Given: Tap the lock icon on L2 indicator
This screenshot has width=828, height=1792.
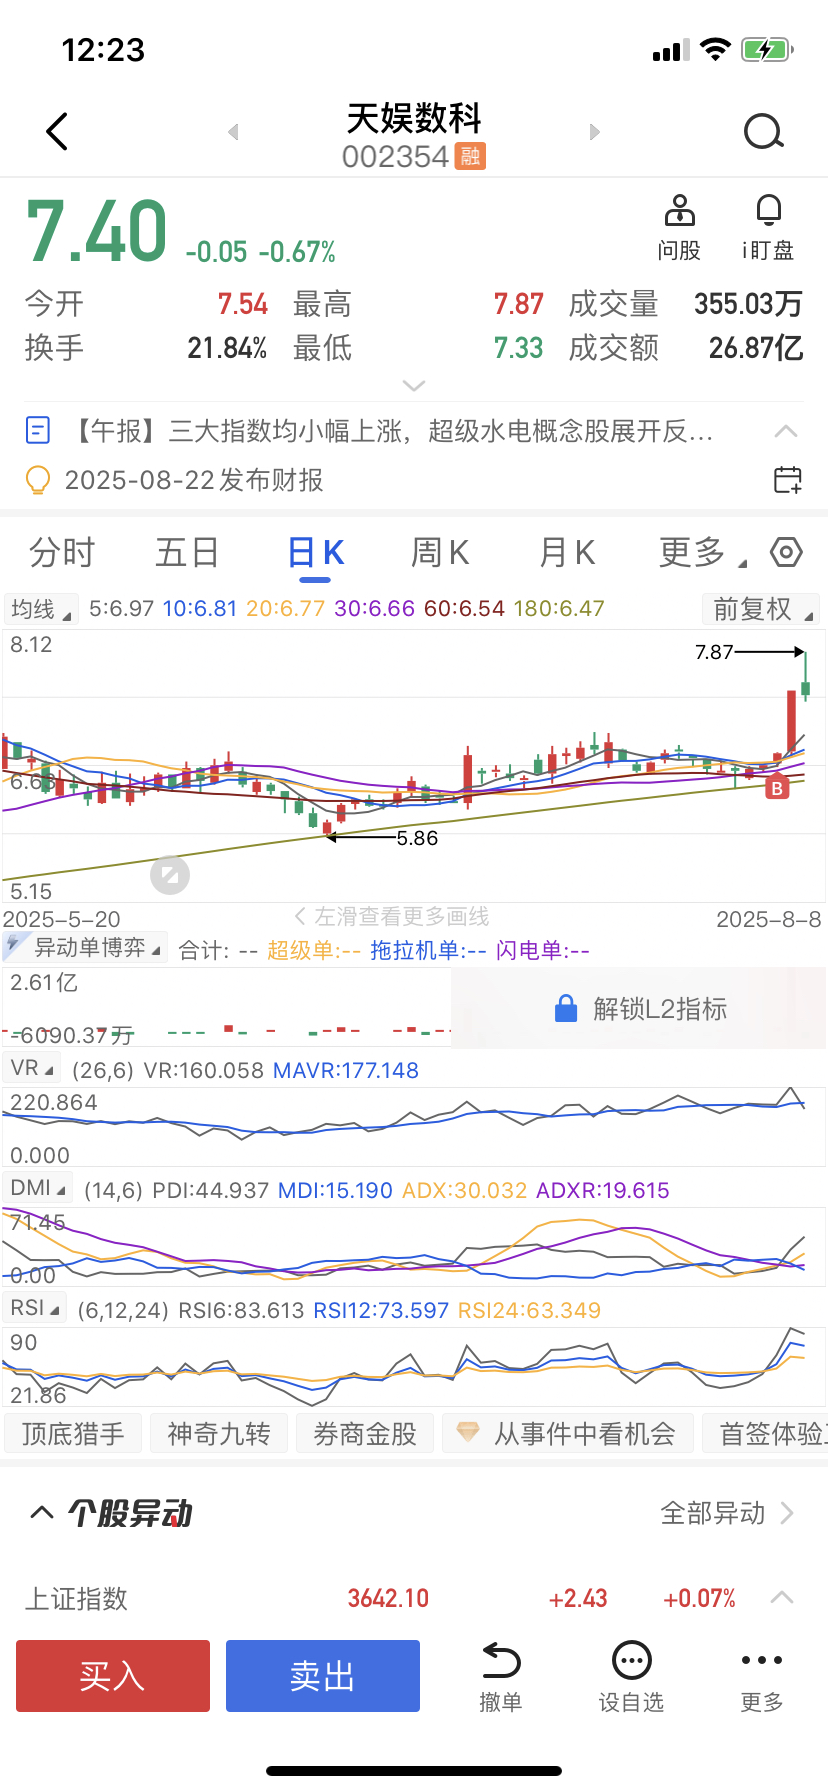Looking at the screenshot, I should (566, 1008).
